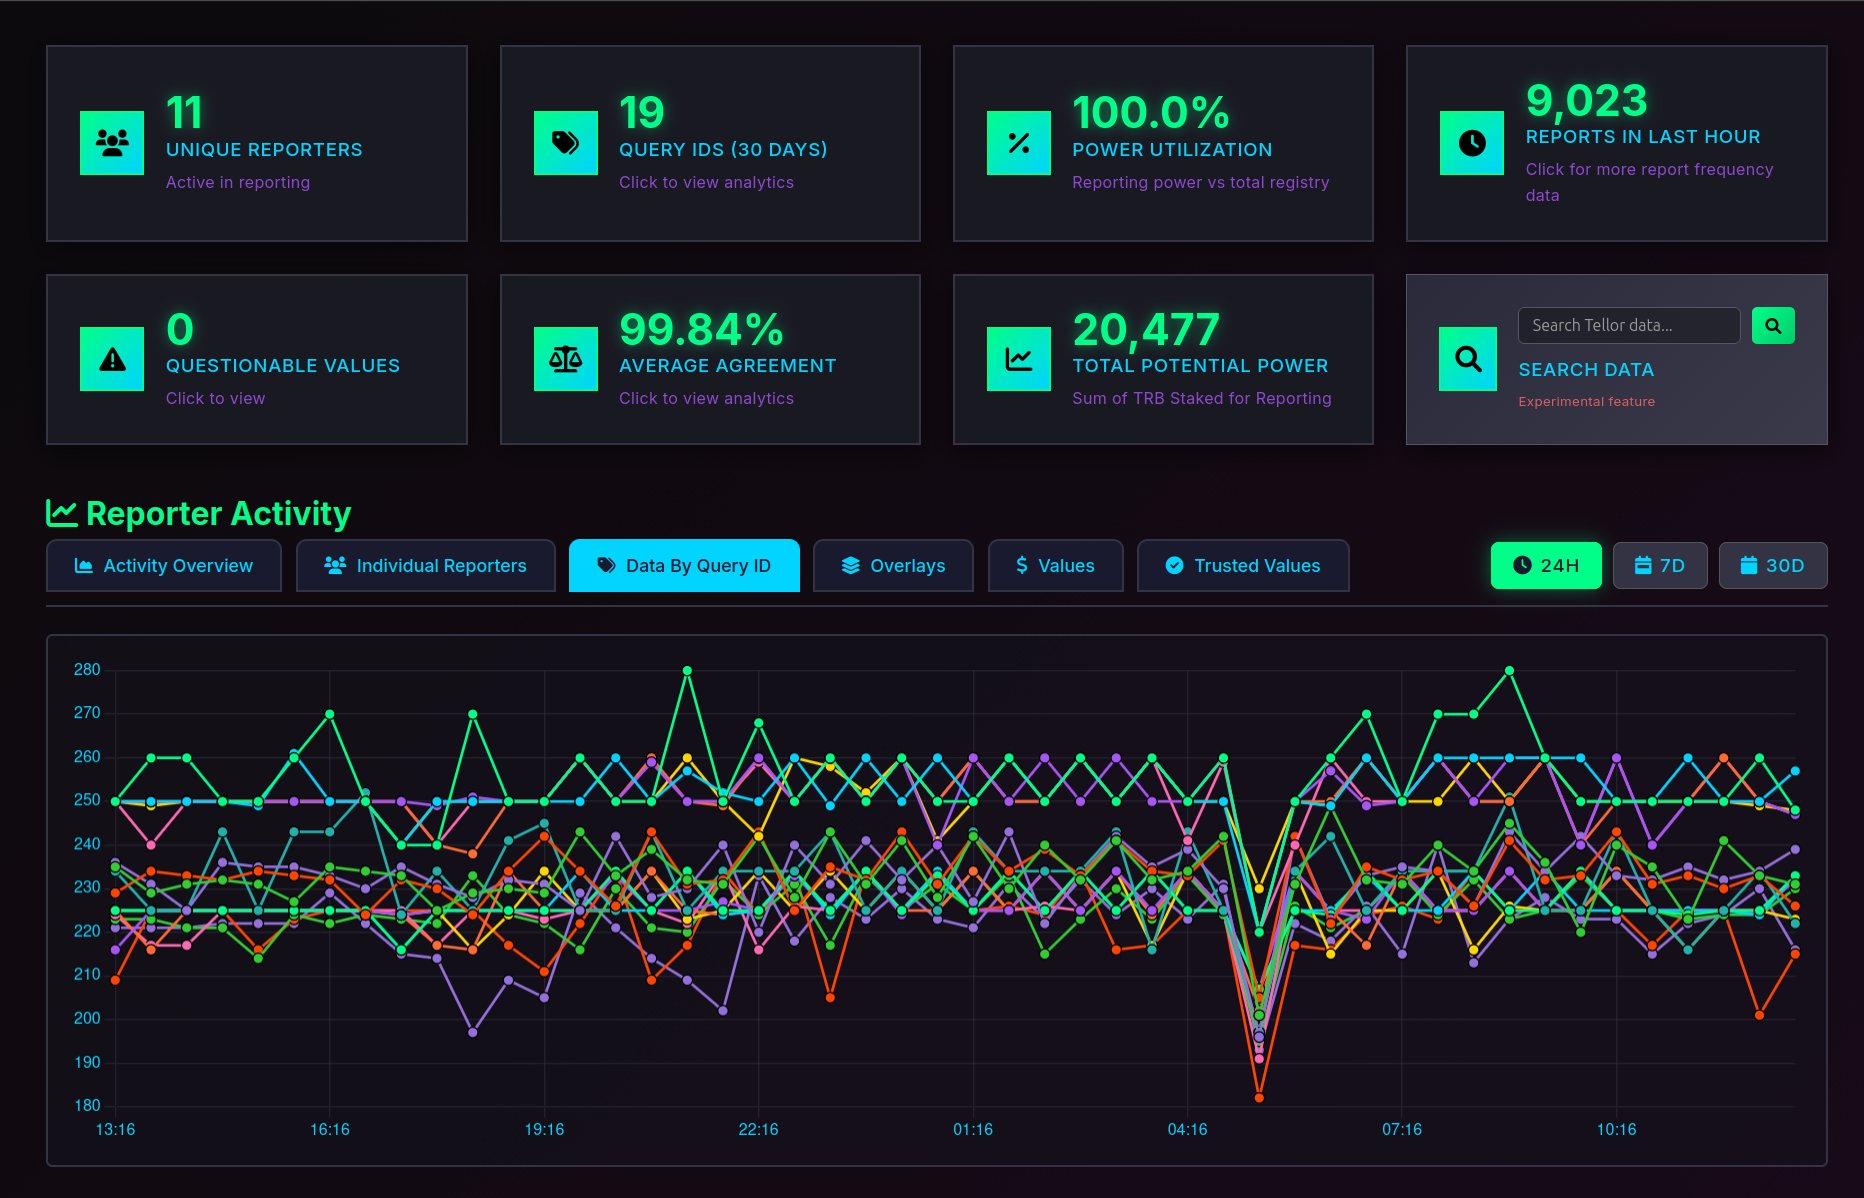This screenshot has width=1864, height=1198.
Task: Focus the Search Tellor data input field
Action: point(1629,326)
